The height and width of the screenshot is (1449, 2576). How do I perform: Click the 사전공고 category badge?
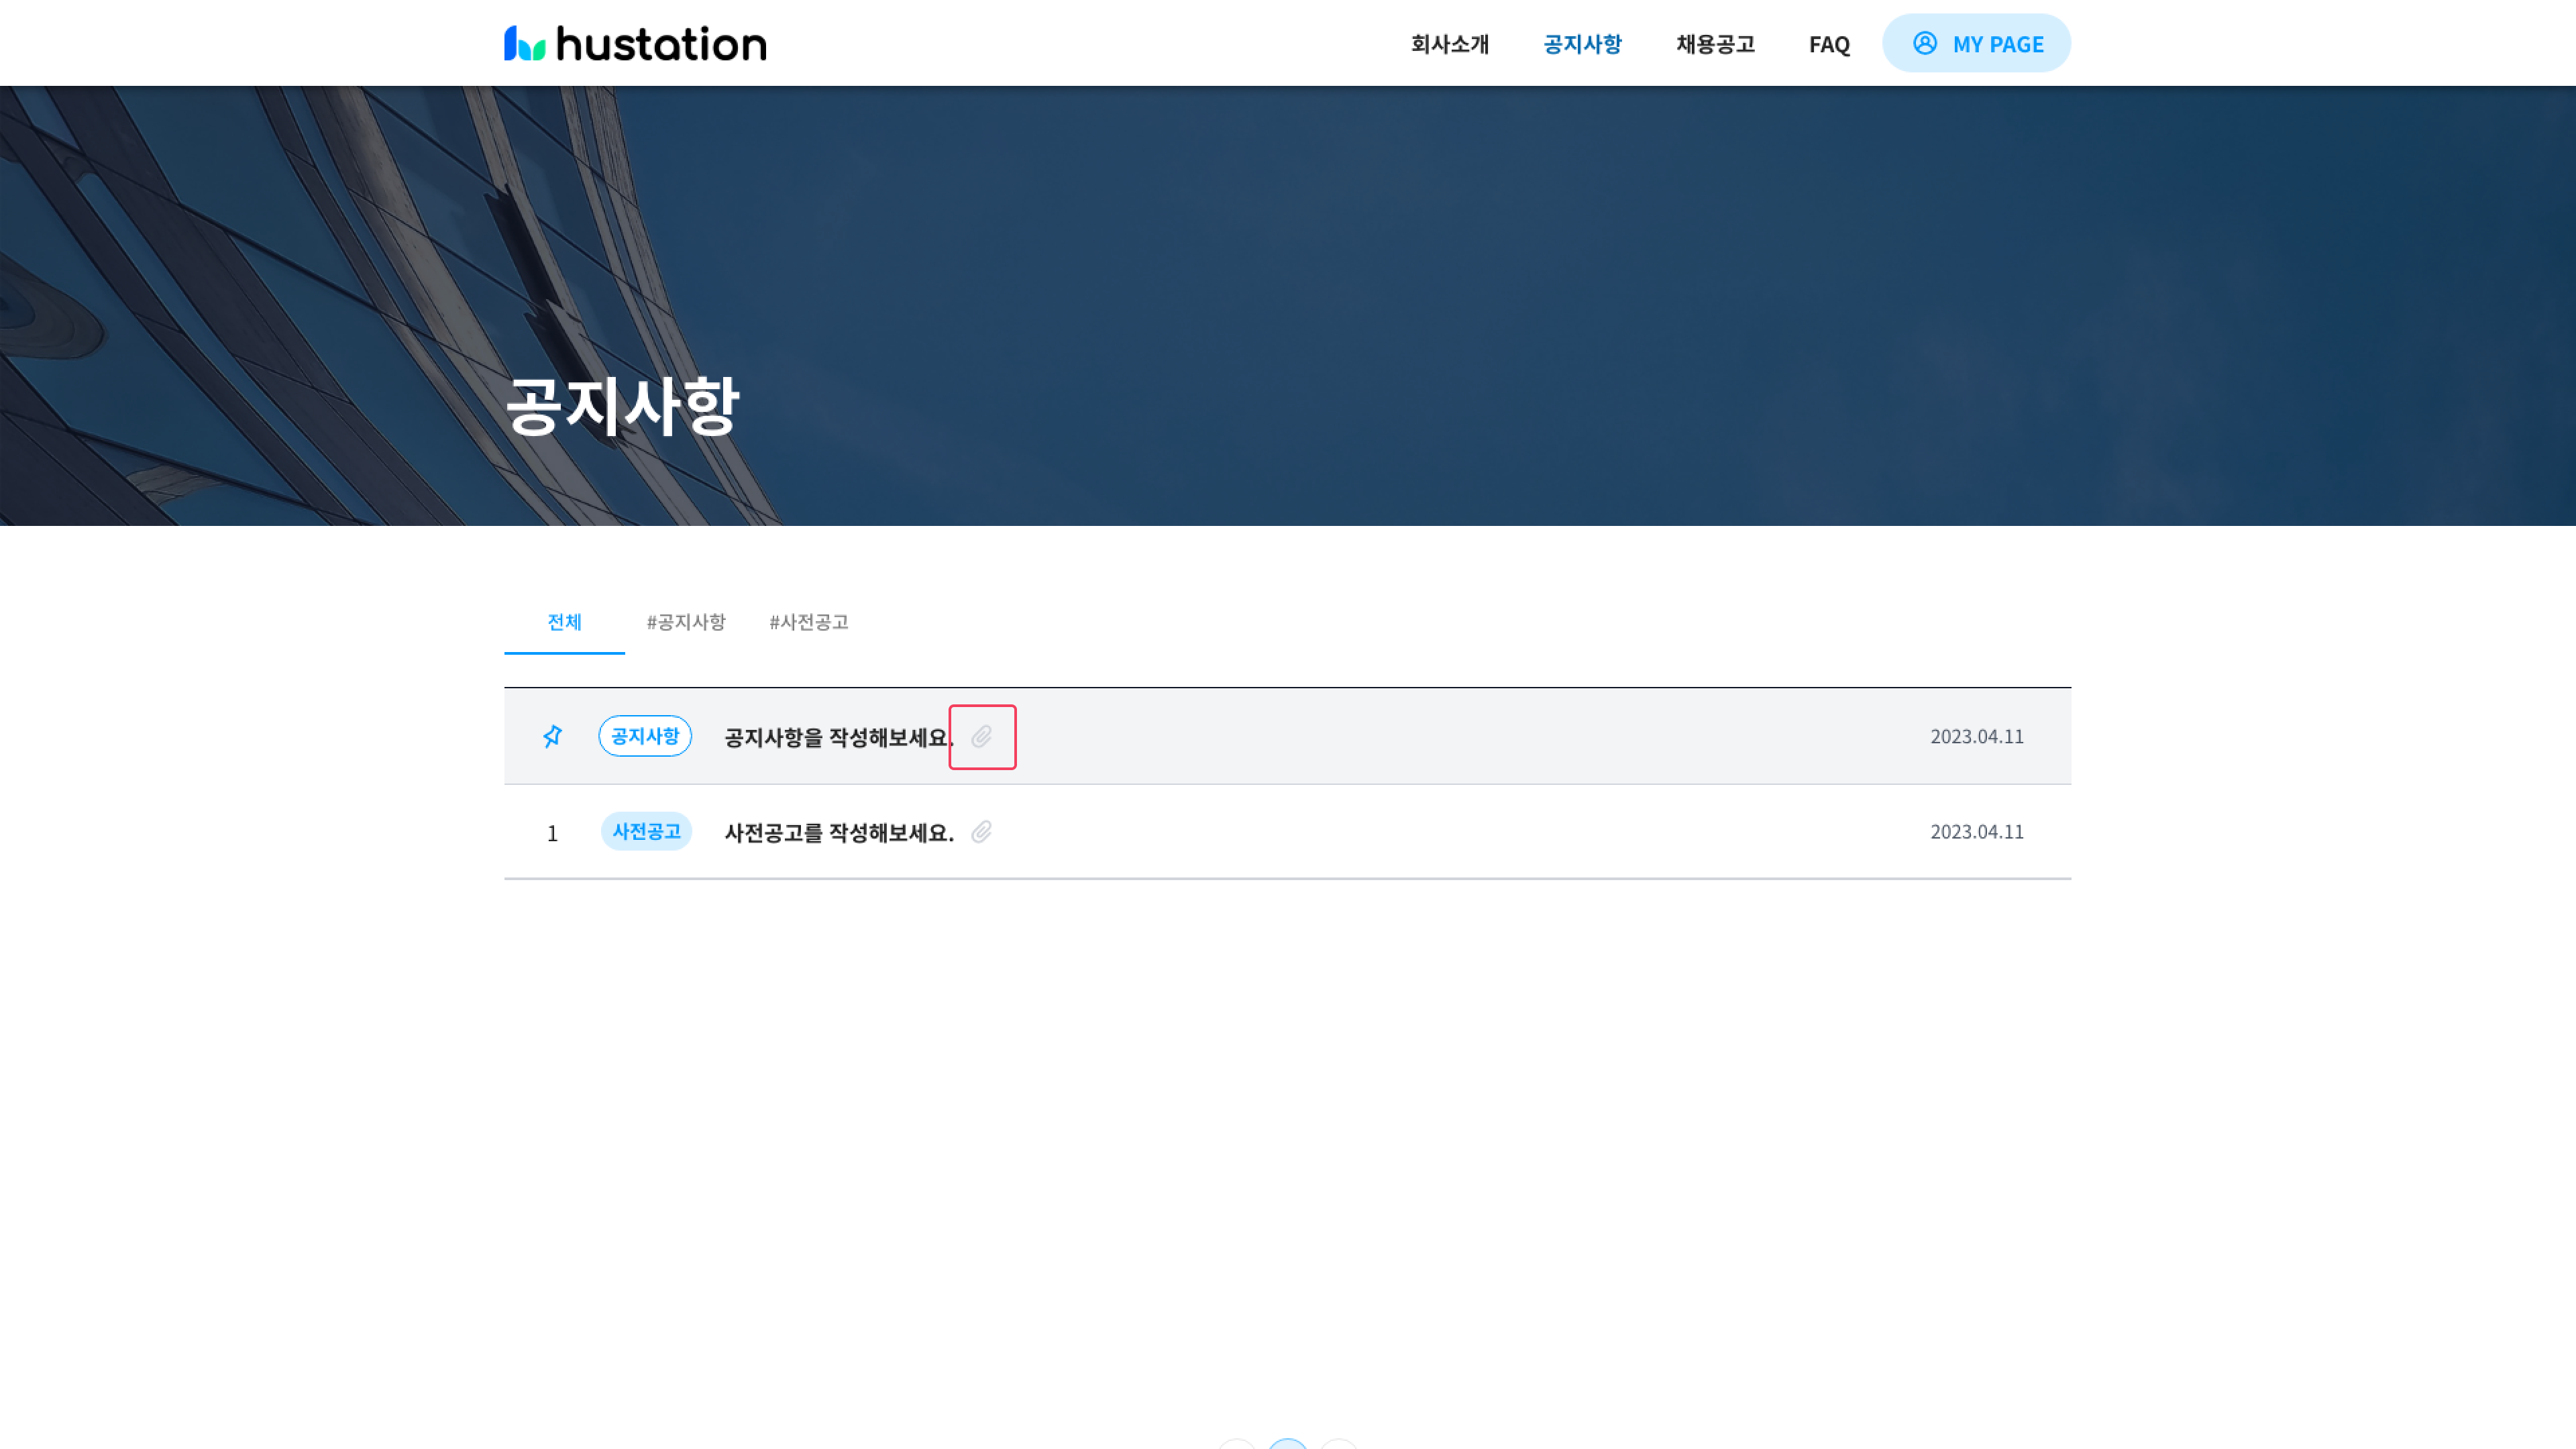(646, 831)
